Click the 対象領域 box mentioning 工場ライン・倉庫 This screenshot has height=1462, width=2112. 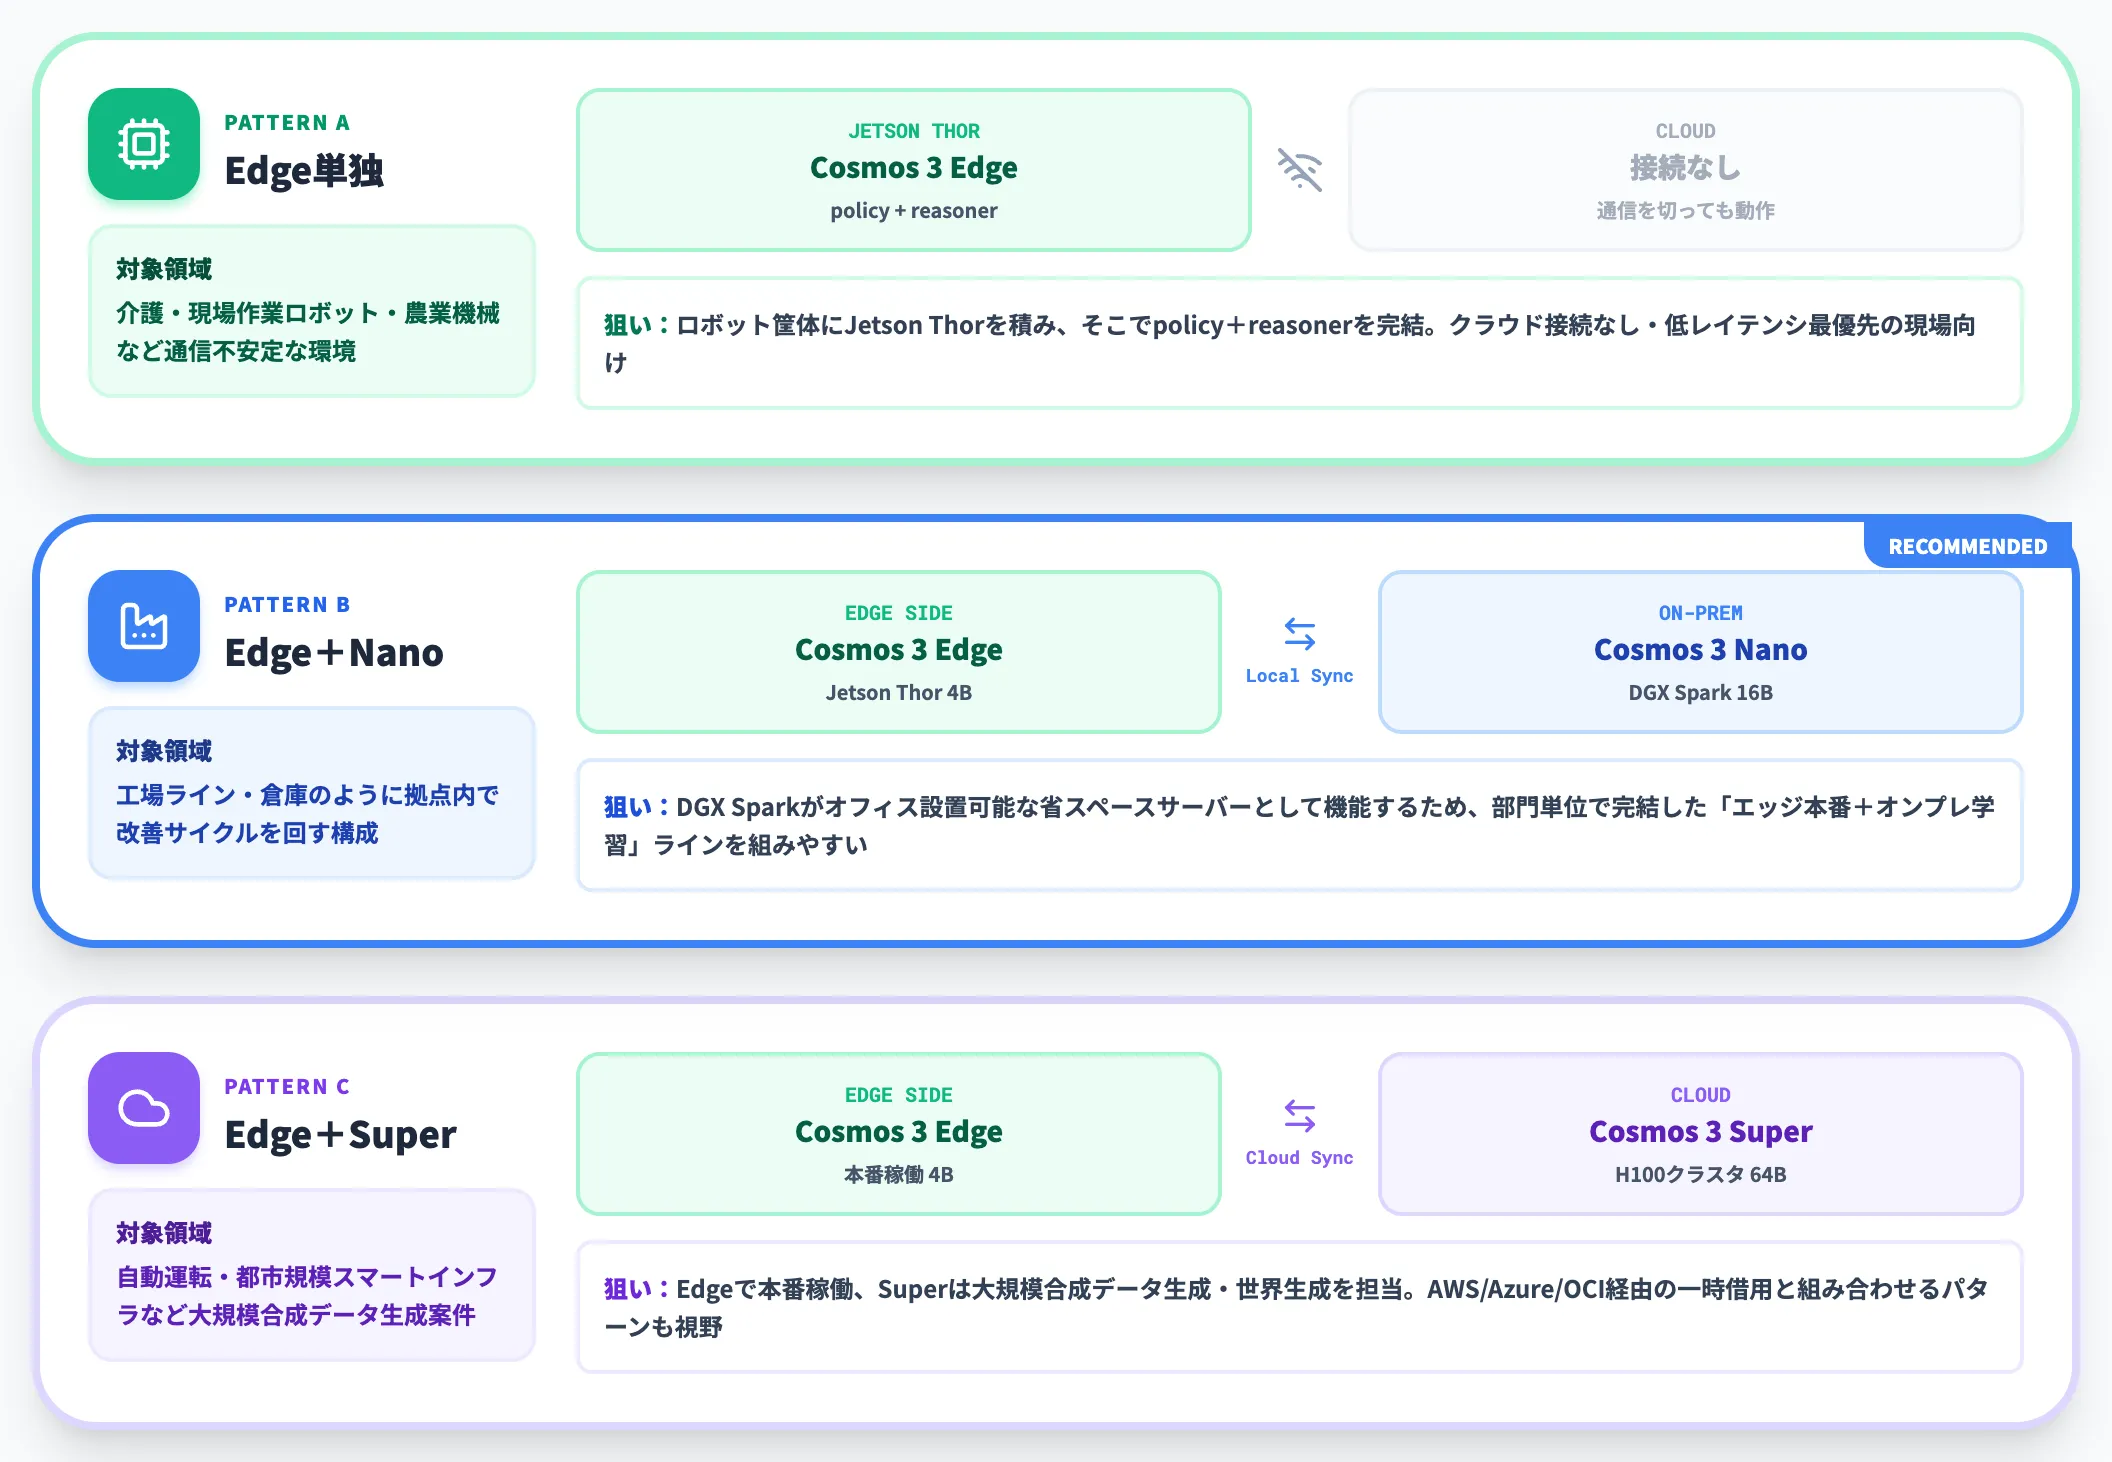312,793
